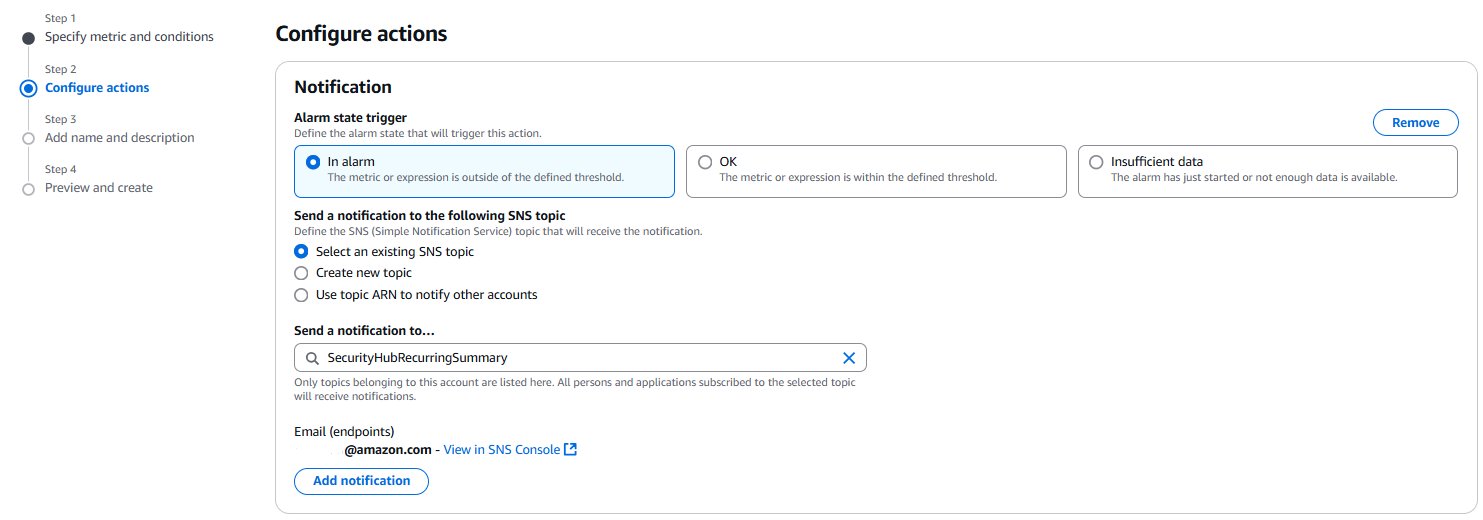The width and height of the screenshot is (1483, 520).
Task: Choose Insufficient data state trigger
Action: (1096, 161)
